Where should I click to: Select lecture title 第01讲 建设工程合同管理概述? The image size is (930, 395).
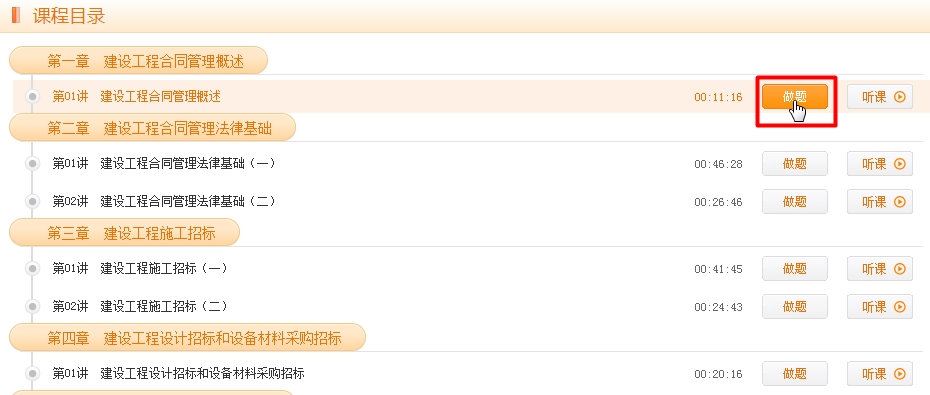pos(136,97)
